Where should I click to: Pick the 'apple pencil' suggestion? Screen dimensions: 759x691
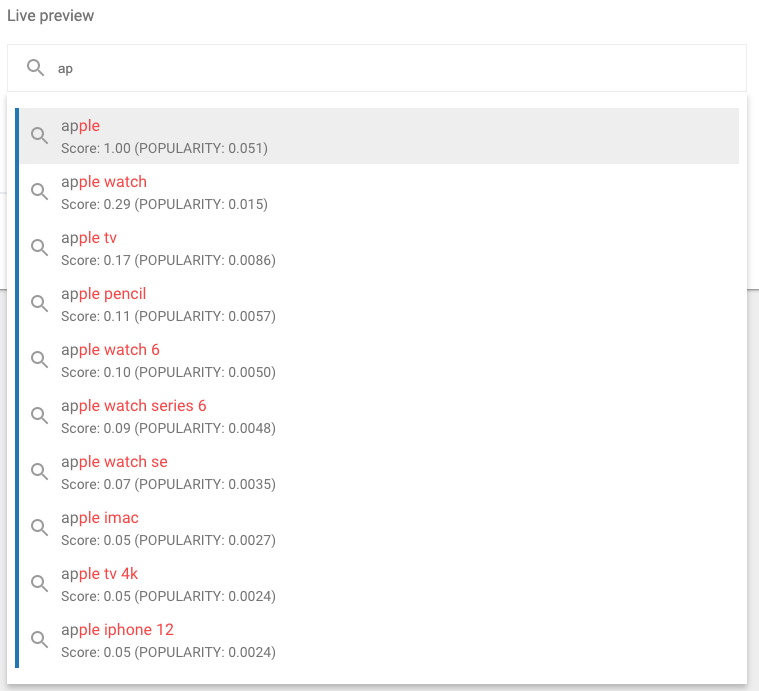(379, 304)
